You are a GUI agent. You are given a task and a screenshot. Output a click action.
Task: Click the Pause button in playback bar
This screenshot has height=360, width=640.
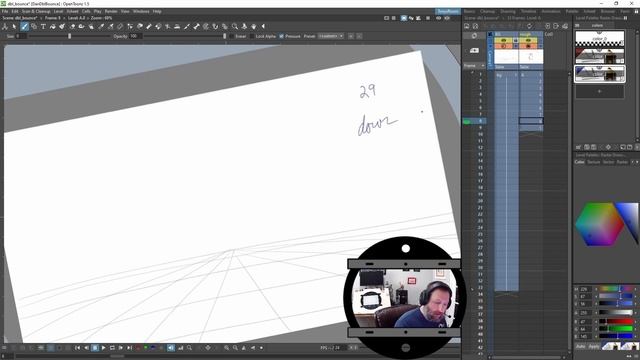click(x=95, y=348)
